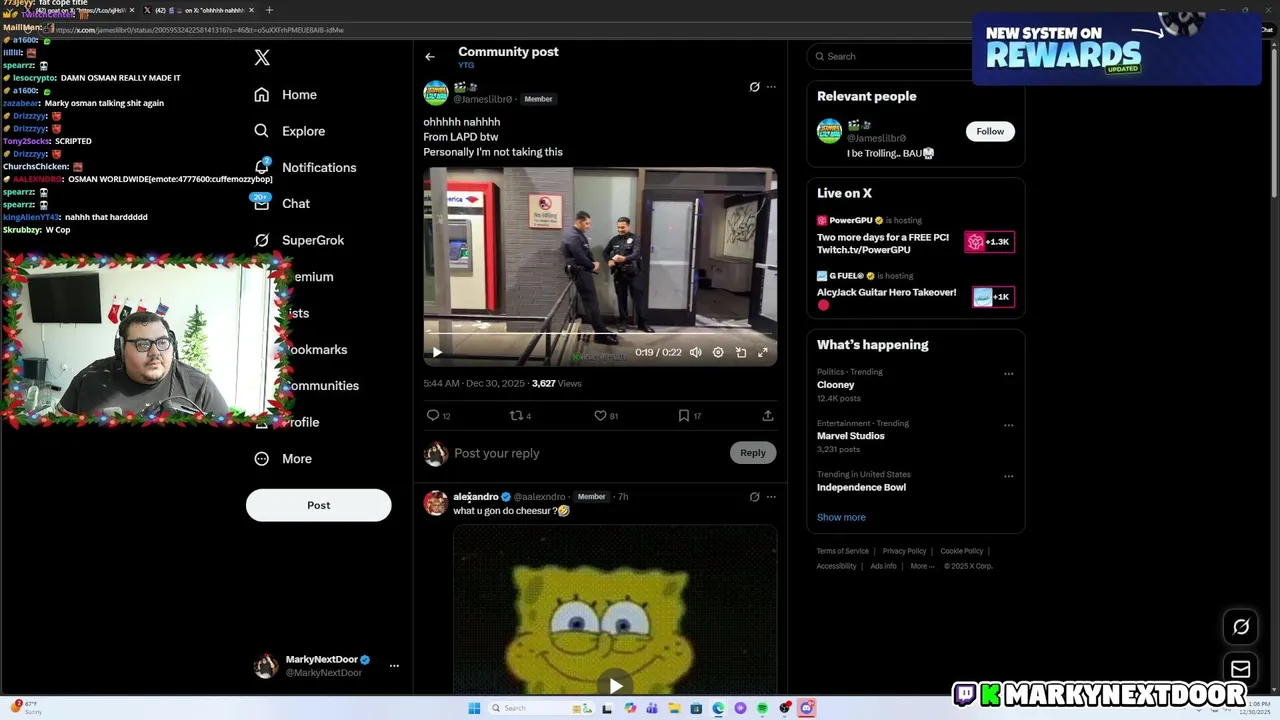The height and width of the screenshot is (720, 1280).
Task: Enter fullscreen on the video
Action: (x=763, y=352)
